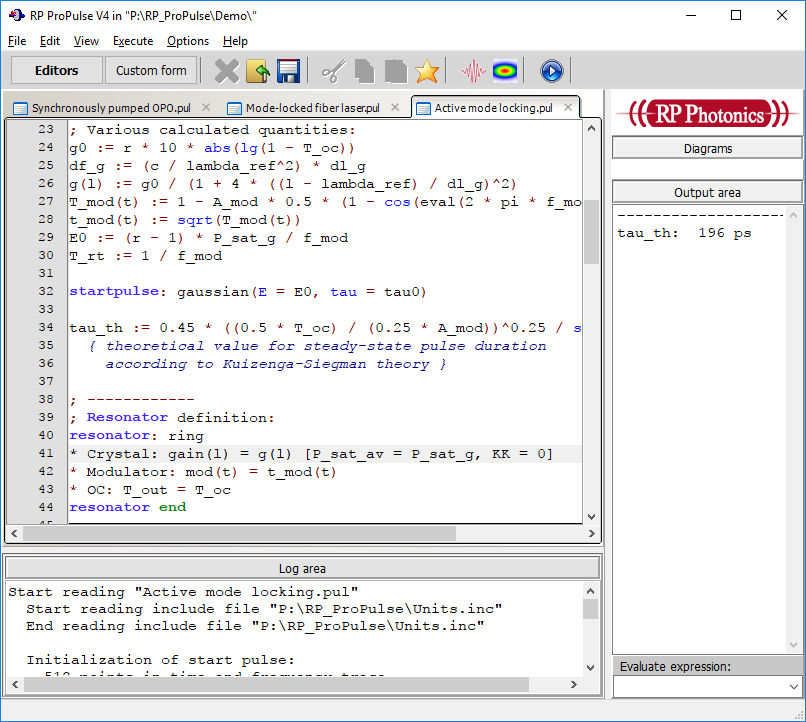Click the log area horizontal scrollbar thumb
Image resolution: width=806 pixels, height=722 pixels.
click(276, 684)
